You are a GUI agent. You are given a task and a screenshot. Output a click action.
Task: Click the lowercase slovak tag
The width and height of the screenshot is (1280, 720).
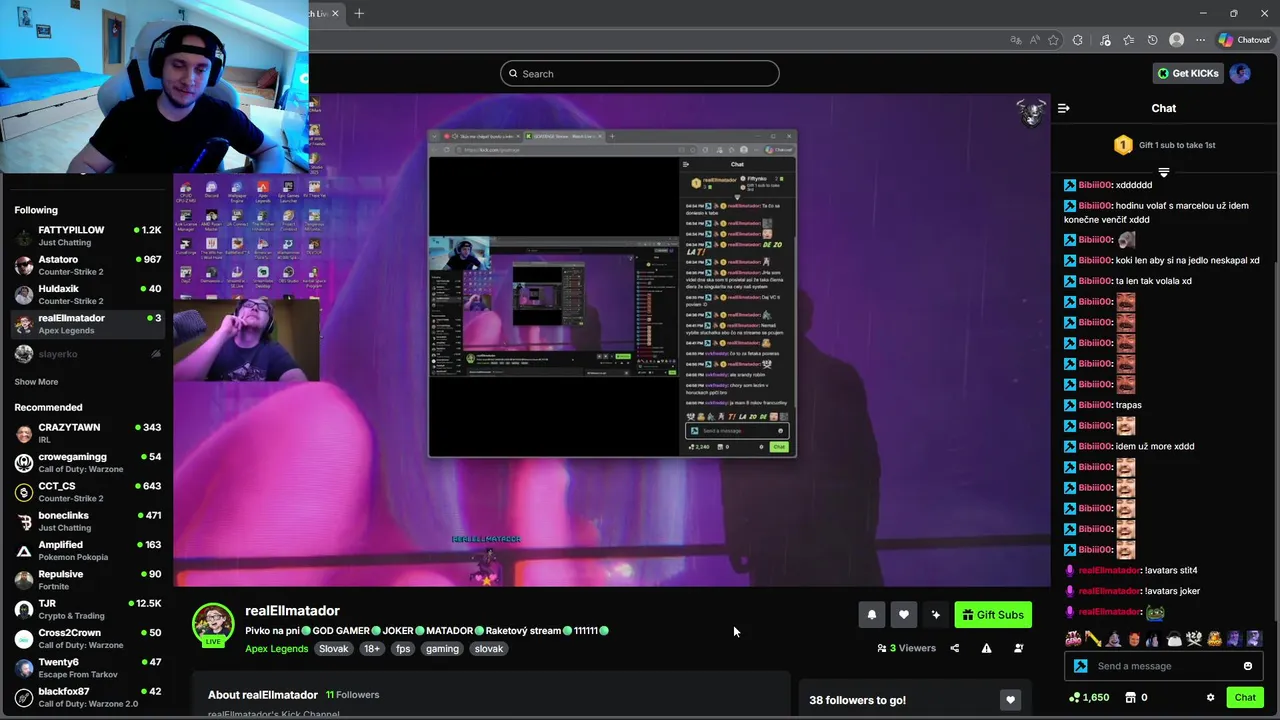(489, 648)
